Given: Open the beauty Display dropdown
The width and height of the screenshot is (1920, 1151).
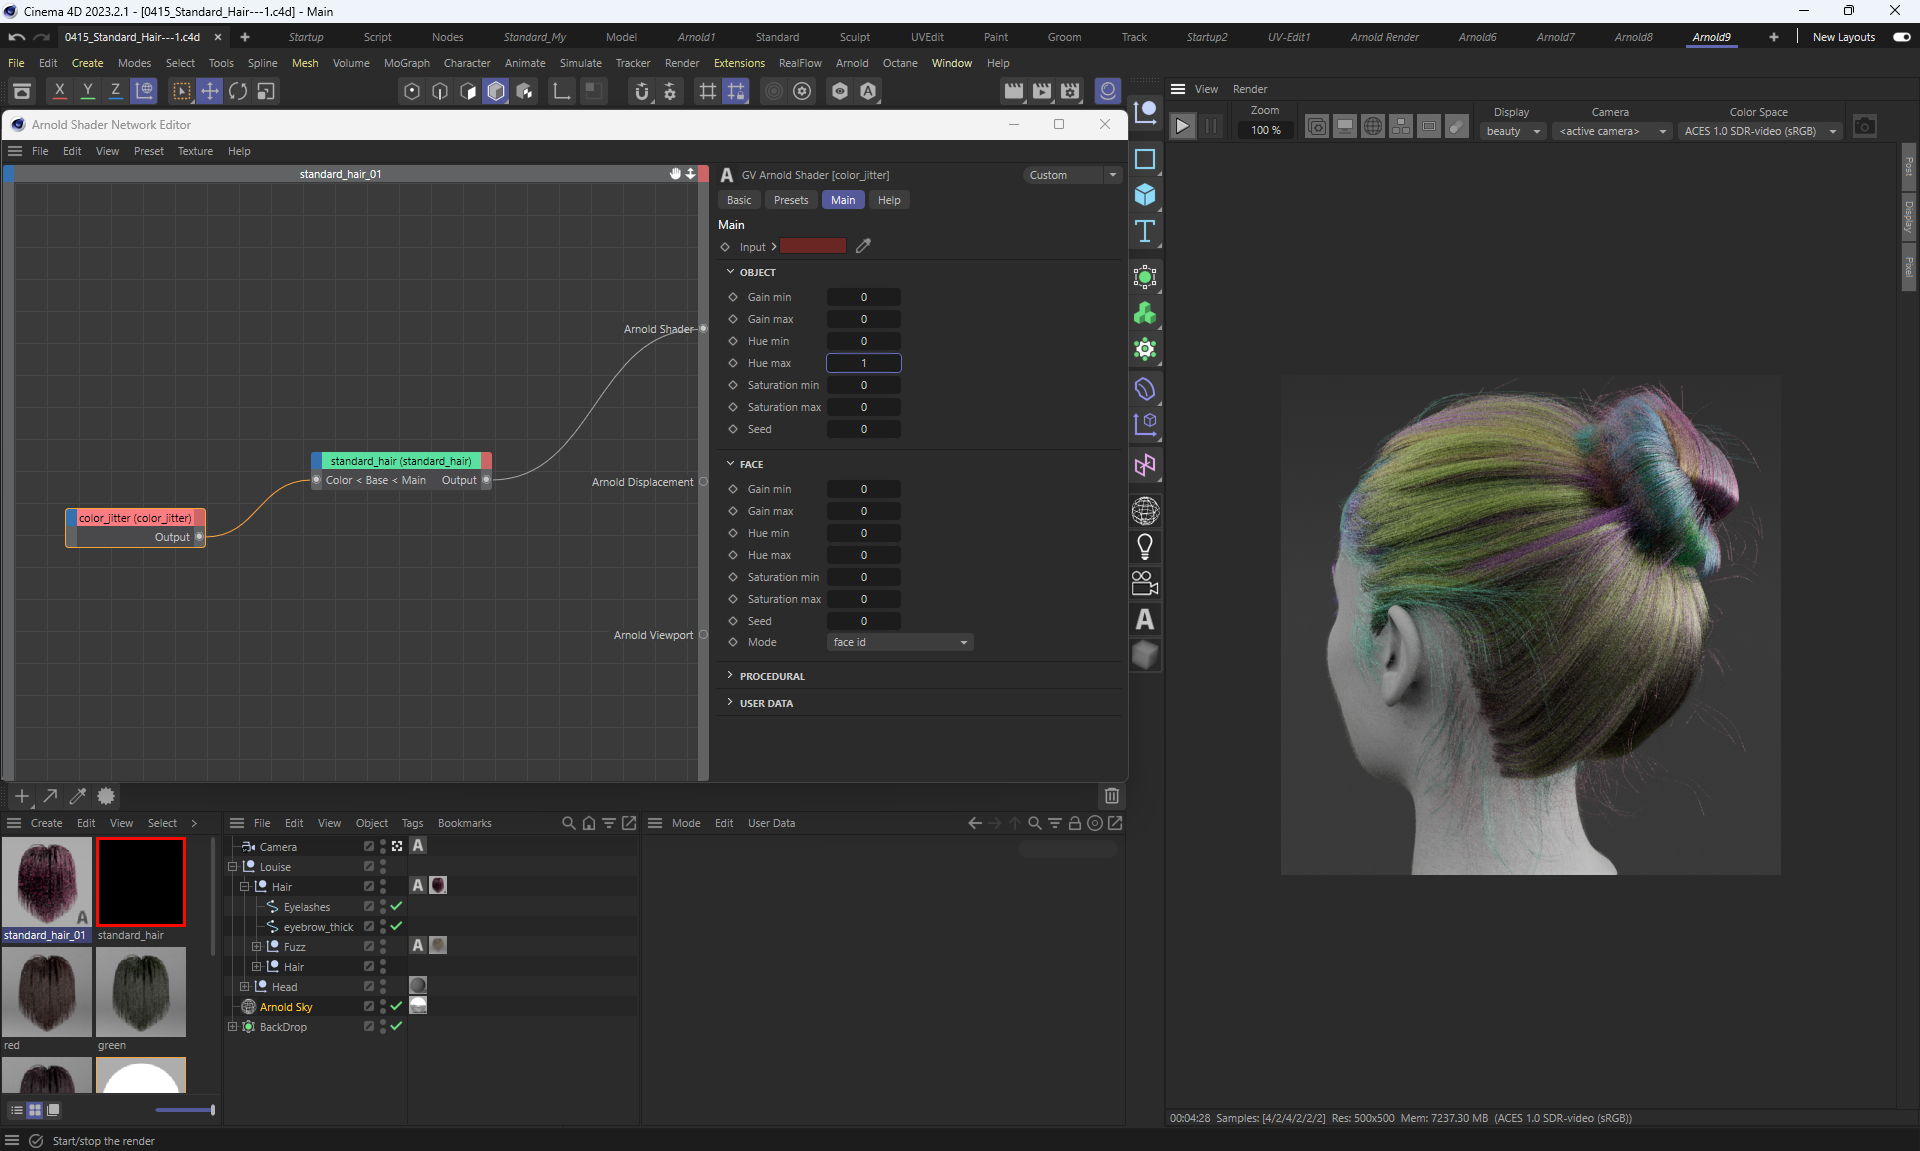Looking at the screenshot, I should 1513,131.
